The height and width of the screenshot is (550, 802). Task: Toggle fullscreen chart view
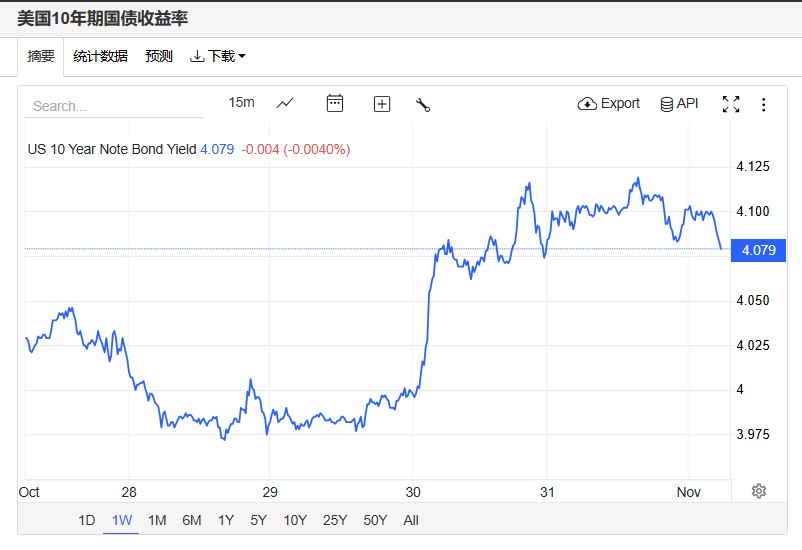point(731,104)
